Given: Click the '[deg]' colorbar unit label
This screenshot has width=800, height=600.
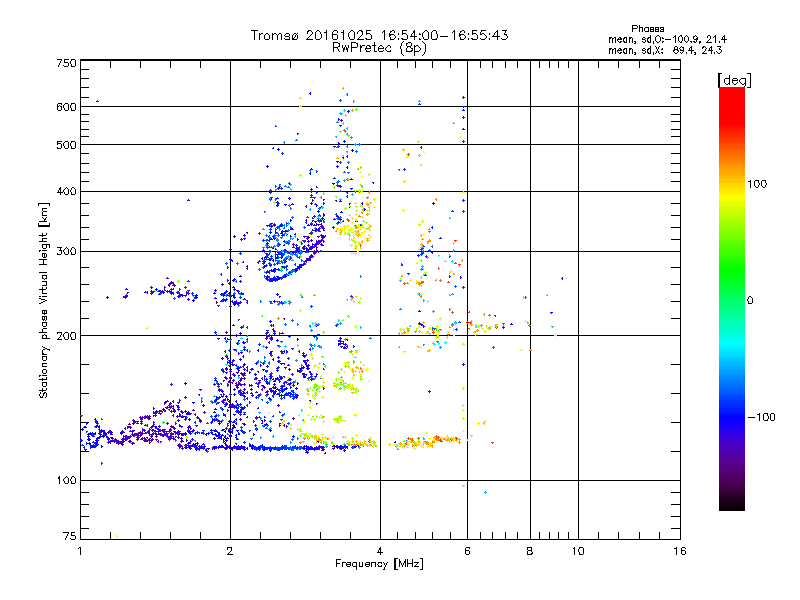Looking at the screenshot, I should (734, 80).
